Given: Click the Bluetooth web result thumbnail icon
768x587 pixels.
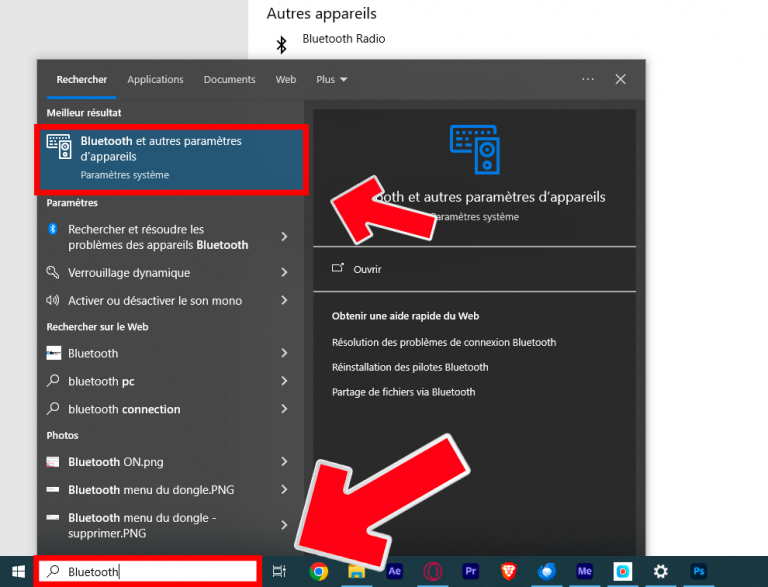Looking at the screenshot, I should point(53,353).
